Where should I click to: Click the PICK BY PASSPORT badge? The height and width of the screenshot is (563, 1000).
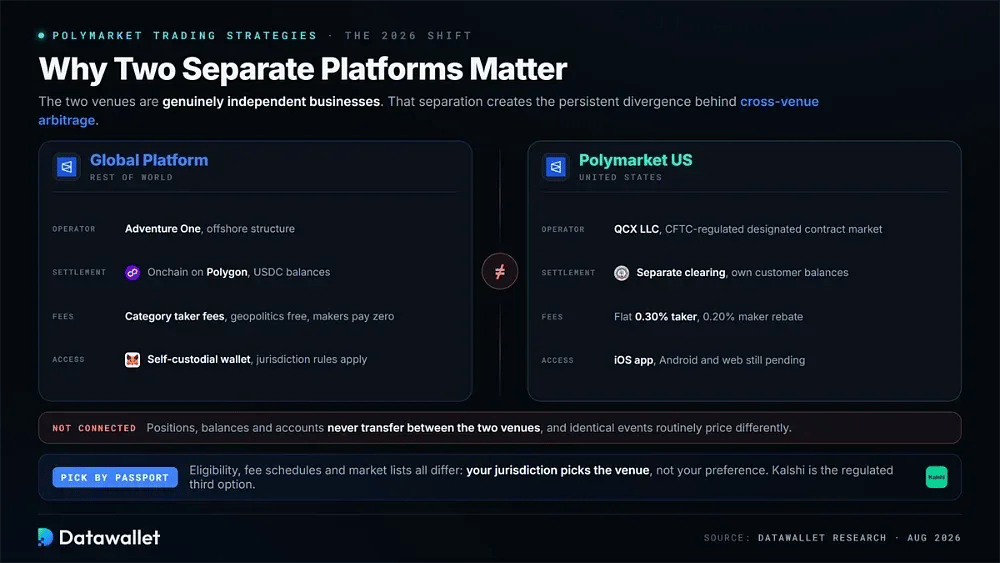(x=115, y=477)
